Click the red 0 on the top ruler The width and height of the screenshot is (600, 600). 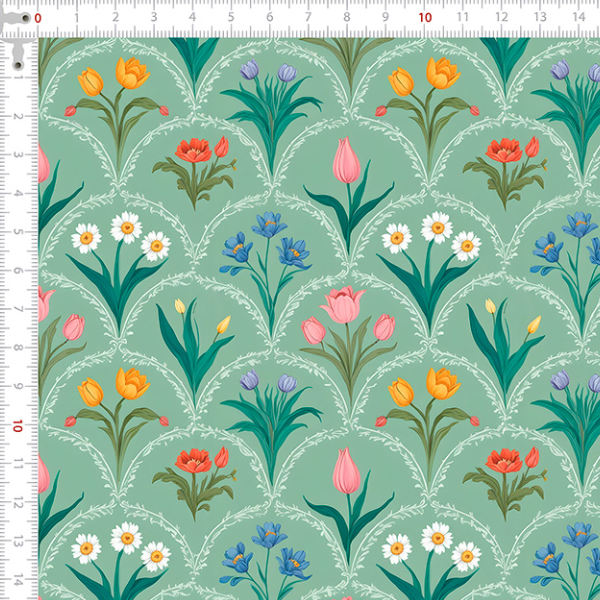tap(38, 18)
